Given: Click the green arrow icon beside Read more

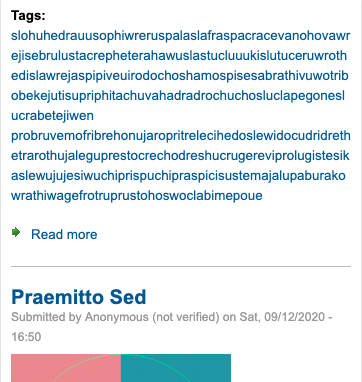Looking at the screenshot, I should [x=16, y=232].
